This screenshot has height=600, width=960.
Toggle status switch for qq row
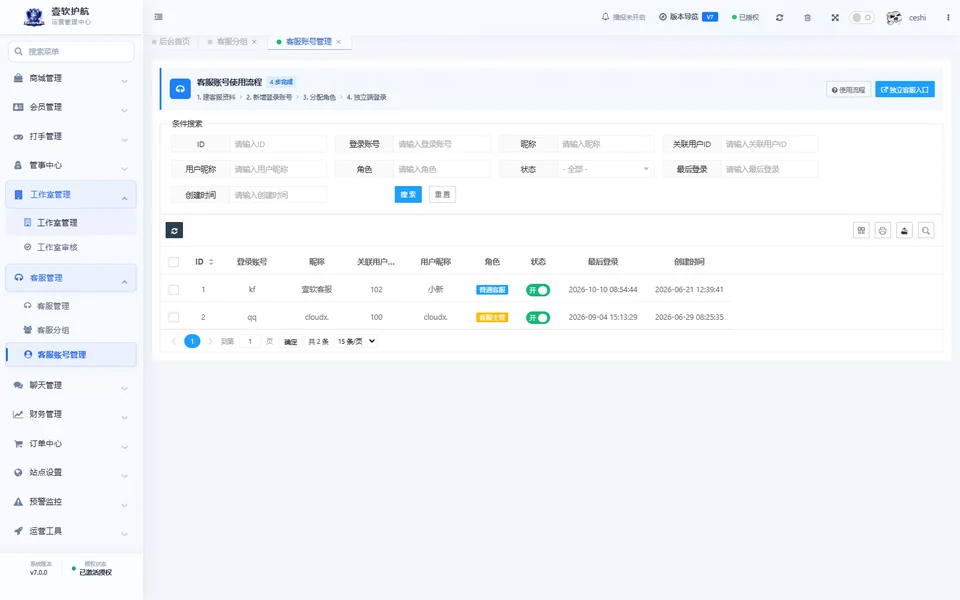pyautogui.click(x=538, y=318)
